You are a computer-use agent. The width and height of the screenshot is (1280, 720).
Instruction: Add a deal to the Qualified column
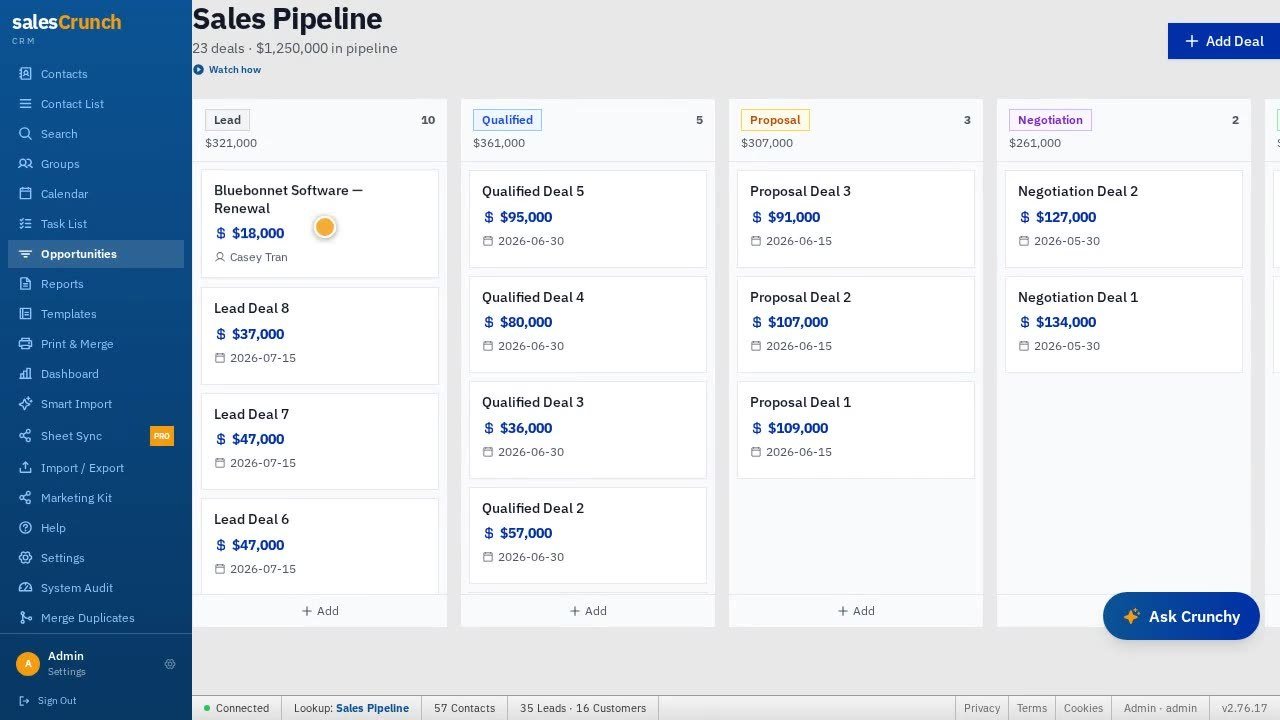click(588, 611)
